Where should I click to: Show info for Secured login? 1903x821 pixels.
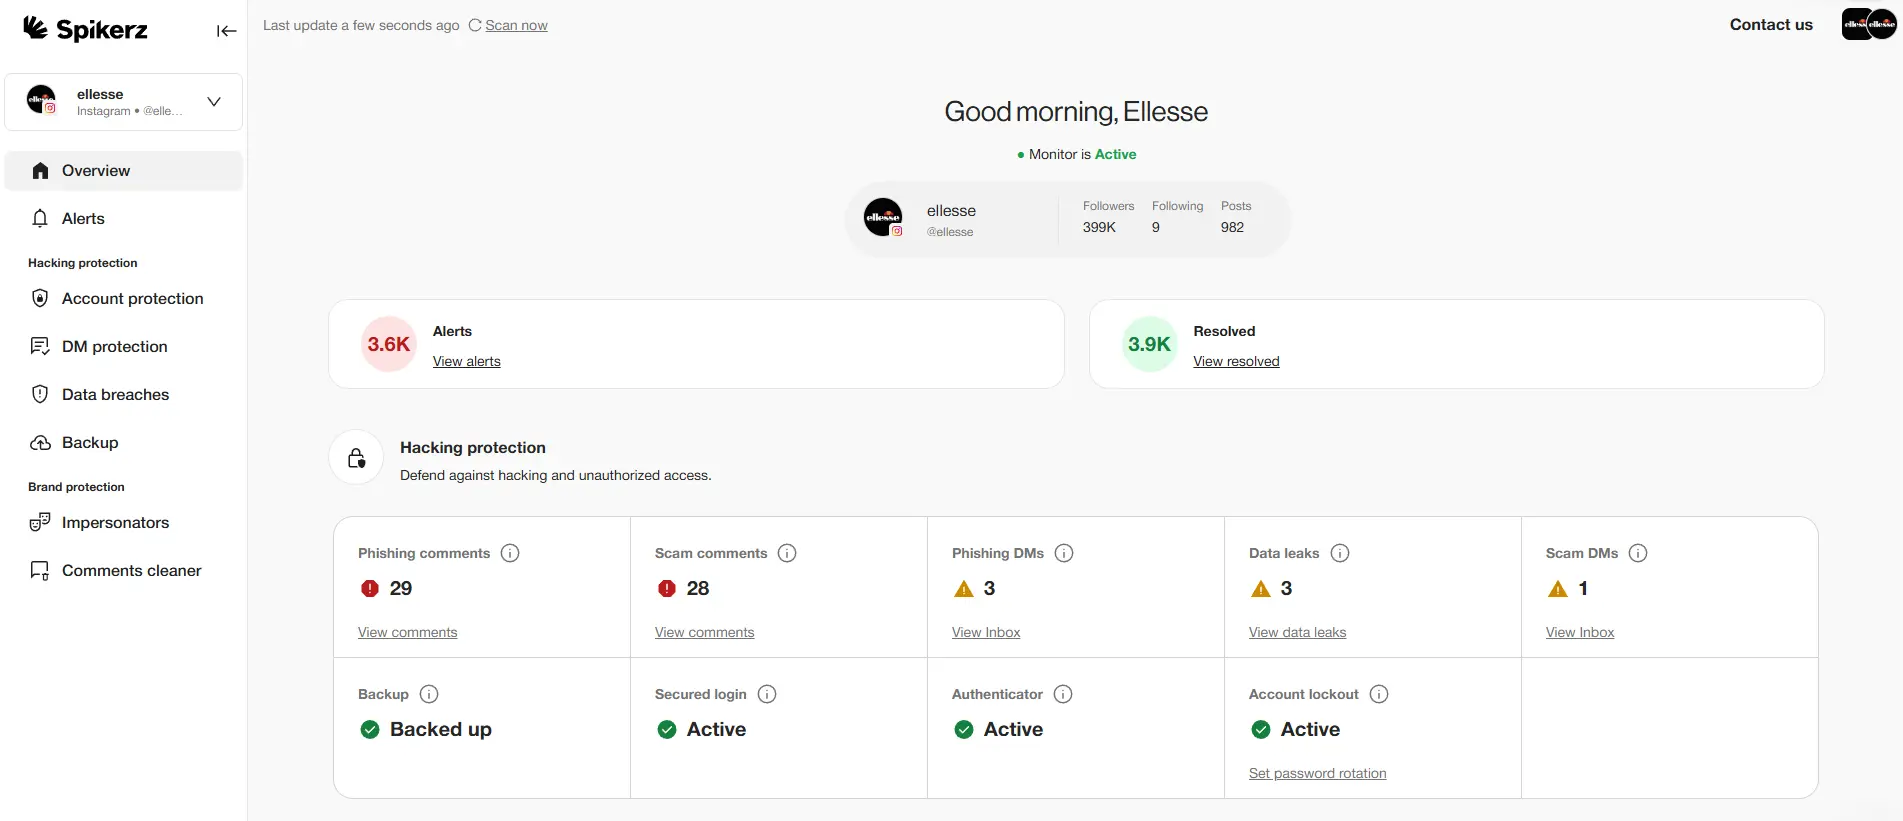coord(767,694)
